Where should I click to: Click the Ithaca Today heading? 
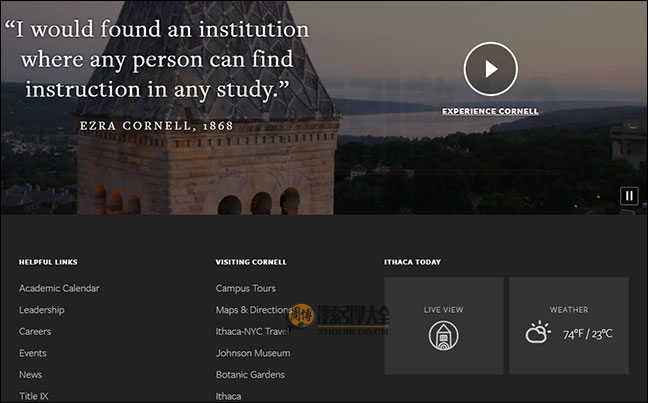pyautogui.click(x=412, y=262)
